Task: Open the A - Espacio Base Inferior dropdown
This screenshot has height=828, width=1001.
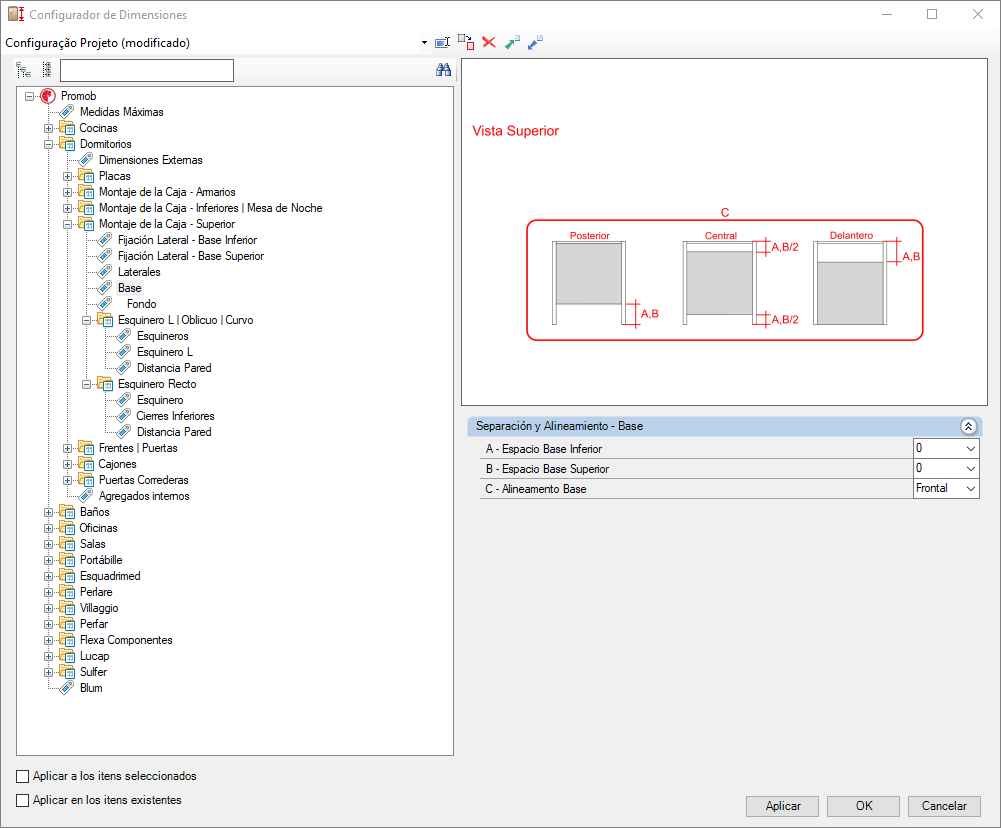Action: 970,449
